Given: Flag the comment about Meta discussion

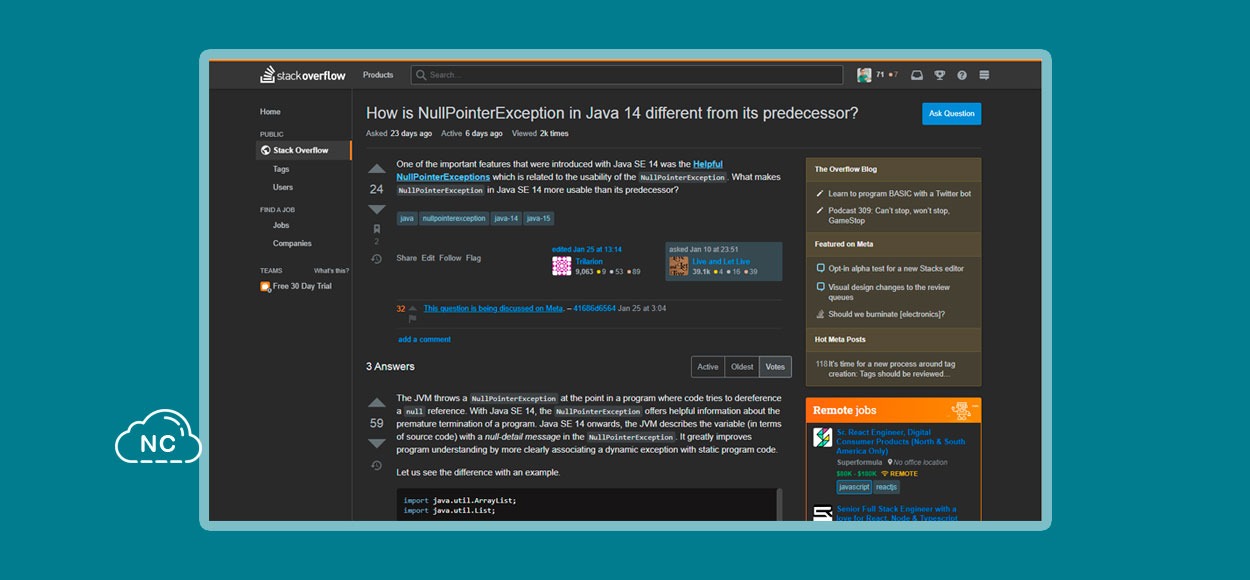Looking at the screenshot, I should [x=412, y=319].
